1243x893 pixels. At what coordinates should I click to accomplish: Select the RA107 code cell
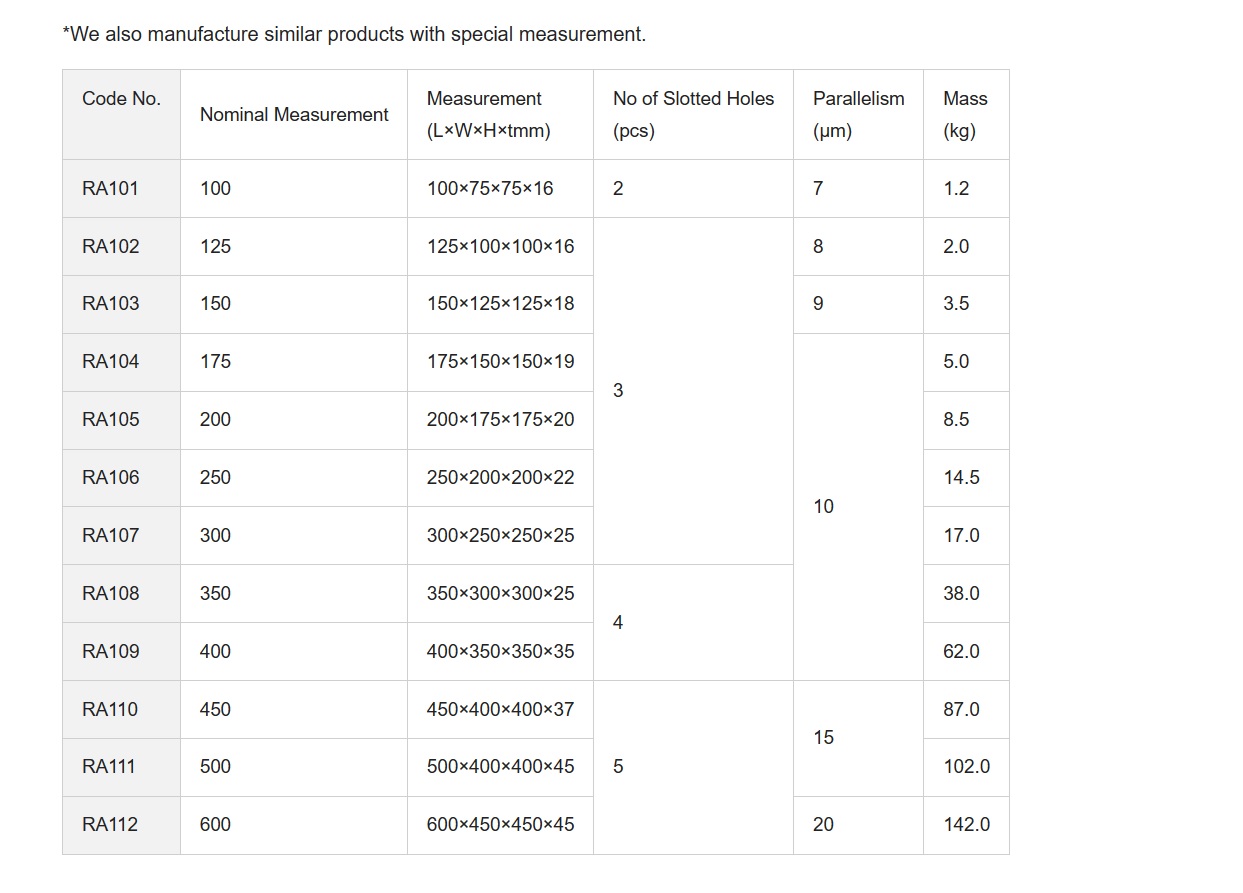[x=121, y=536]
